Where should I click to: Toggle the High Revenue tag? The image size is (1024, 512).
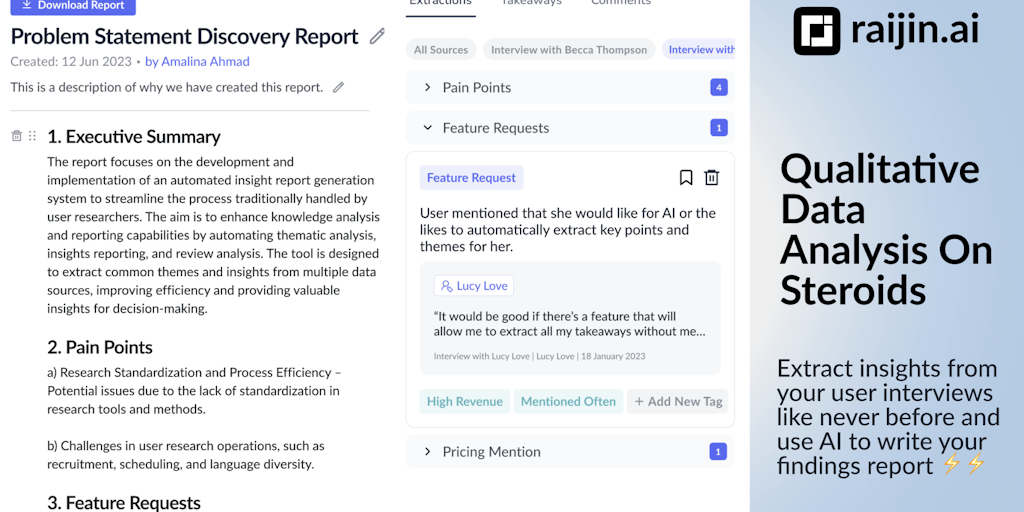click(464, 401)
